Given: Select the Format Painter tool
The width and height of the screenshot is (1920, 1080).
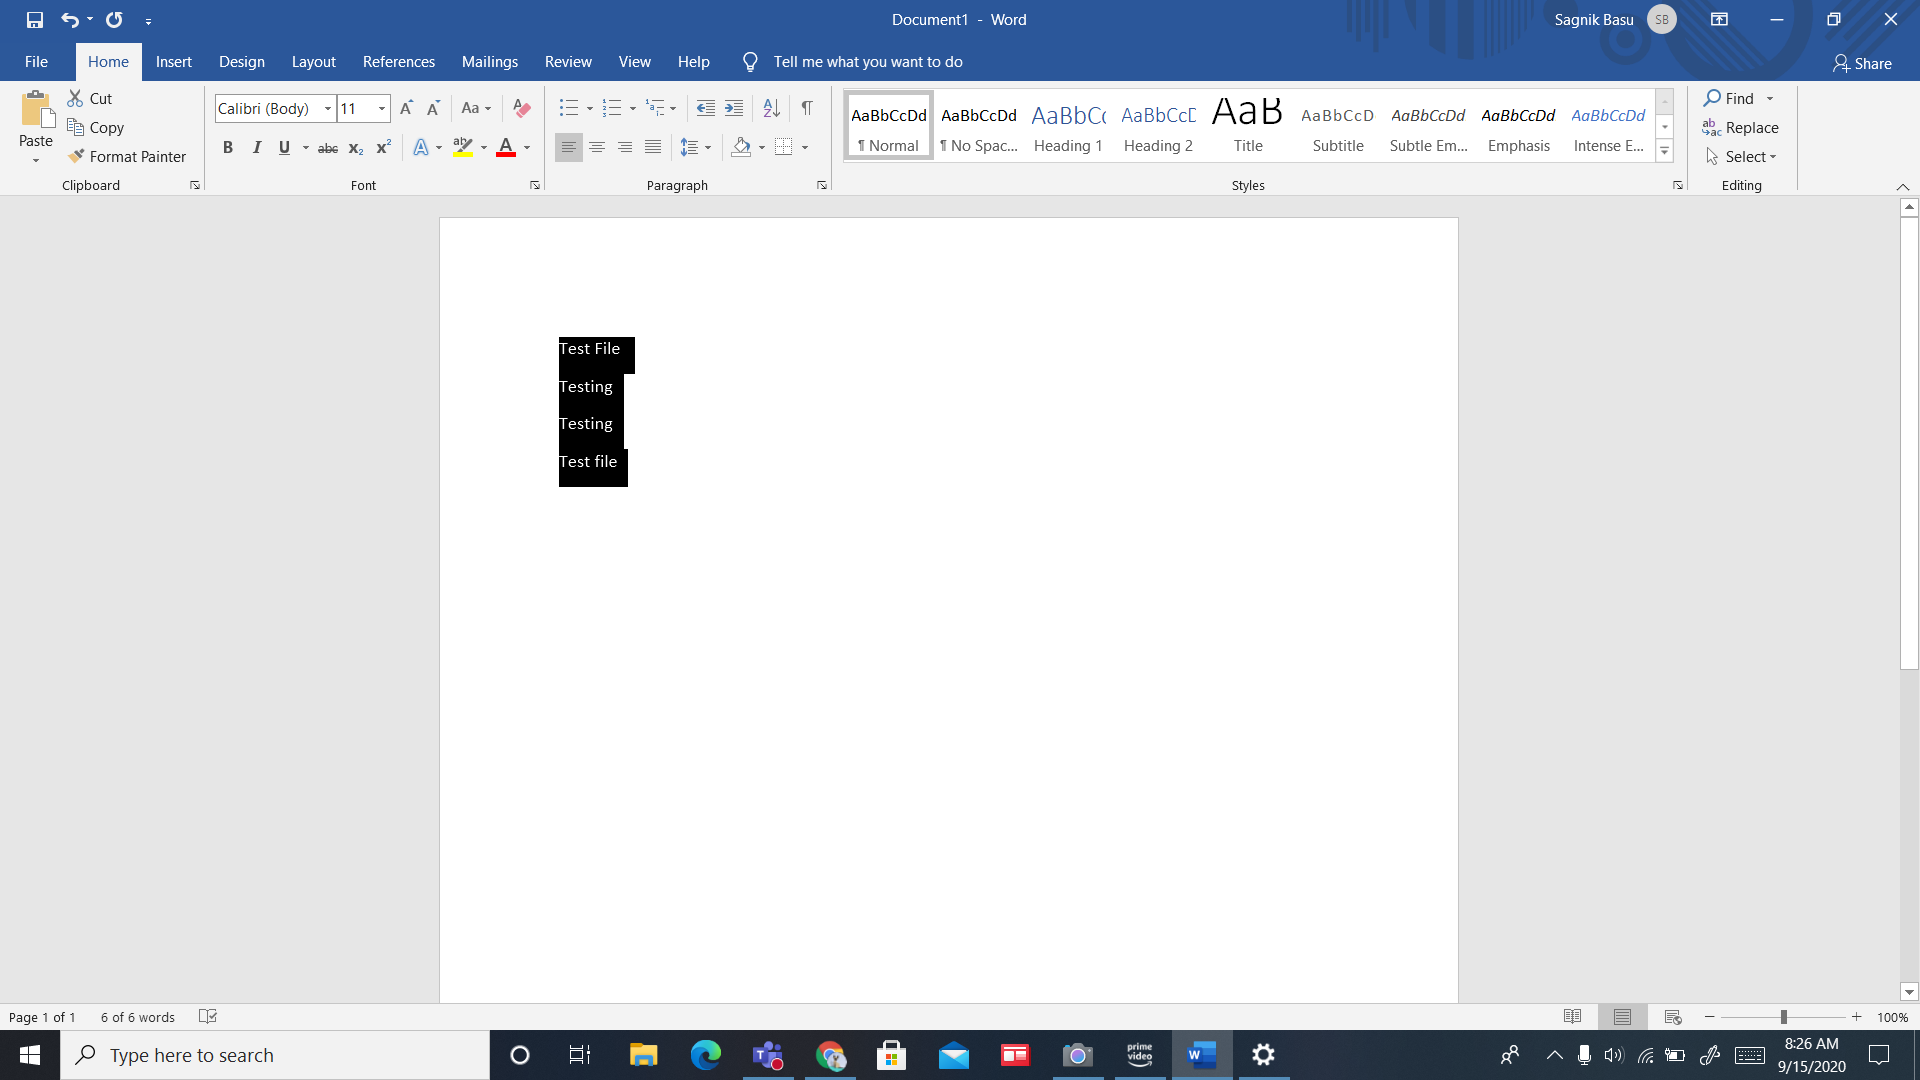Looking at the screenshot, I should tap(127, 156).
